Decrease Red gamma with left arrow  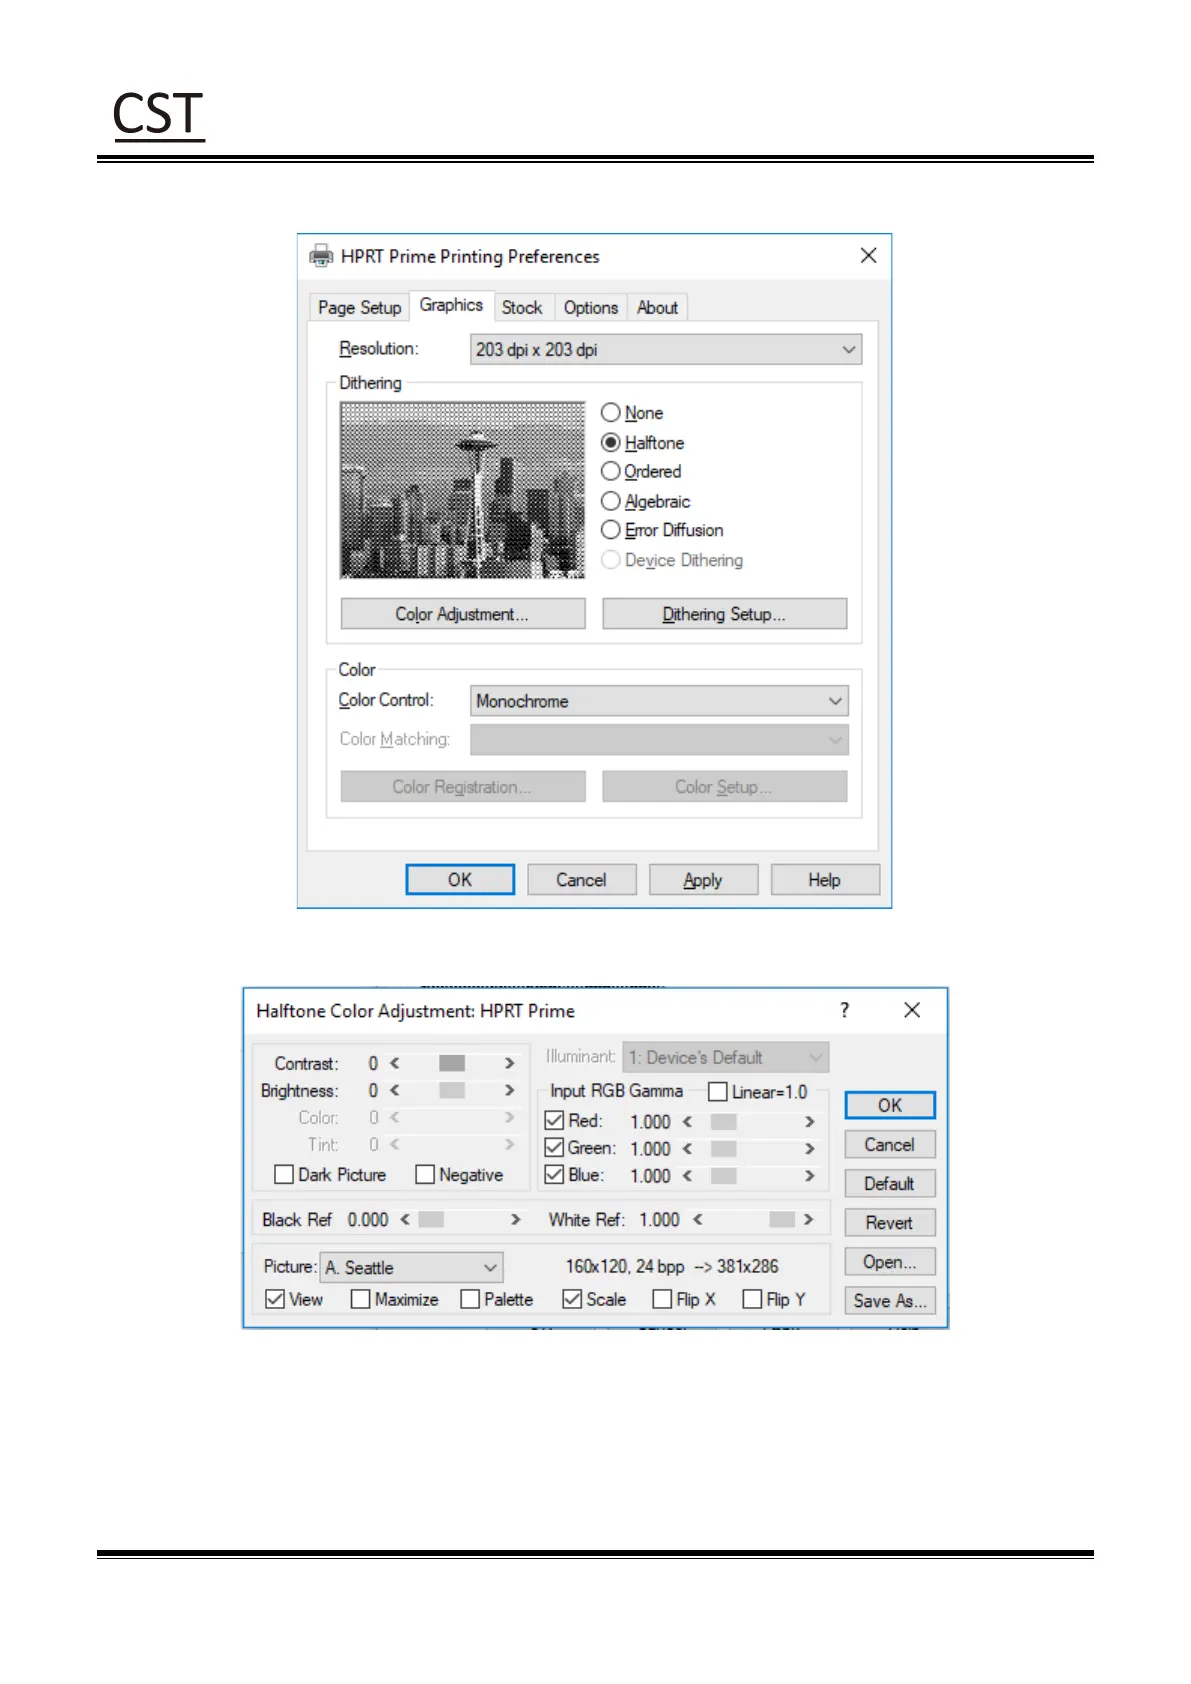(688, 1122)
